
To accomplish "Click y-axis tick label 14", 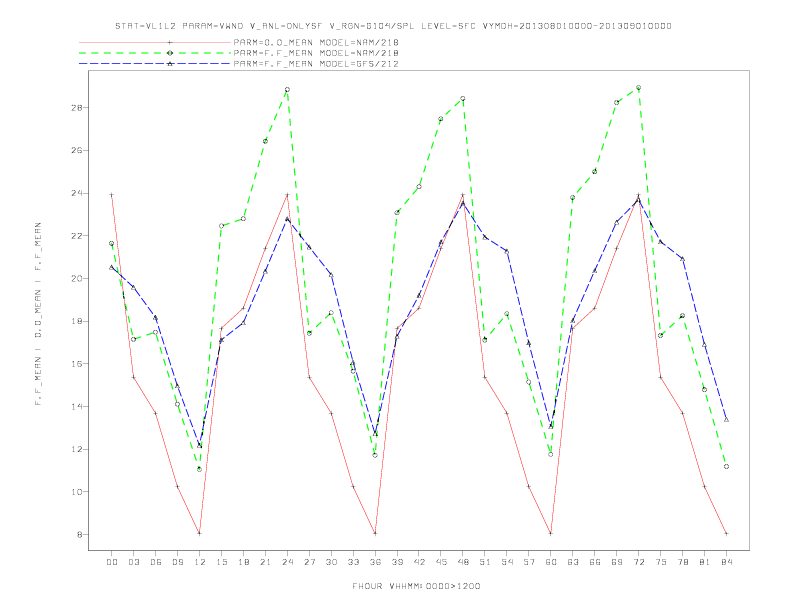I will coord(77,406).
